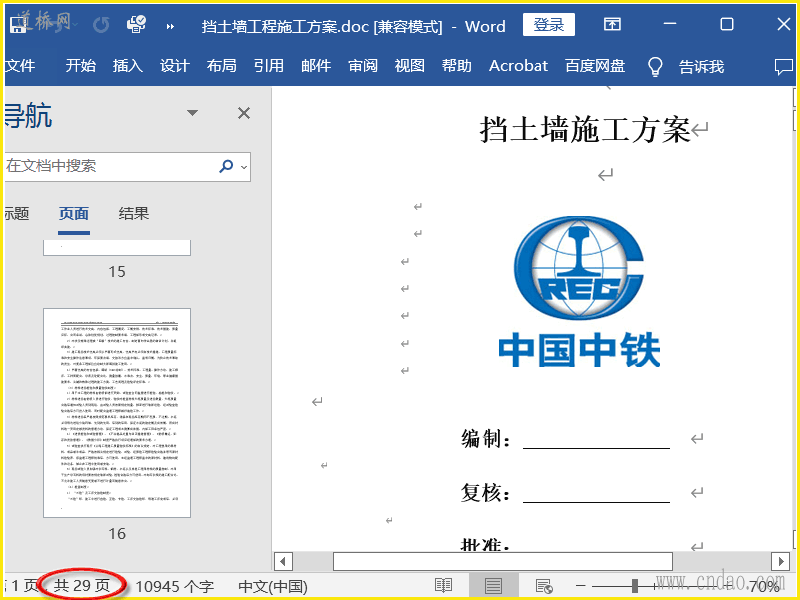Open the 百度网盘 ribbon tab
The width and height of the screenshot is (800, 600).
595,66
